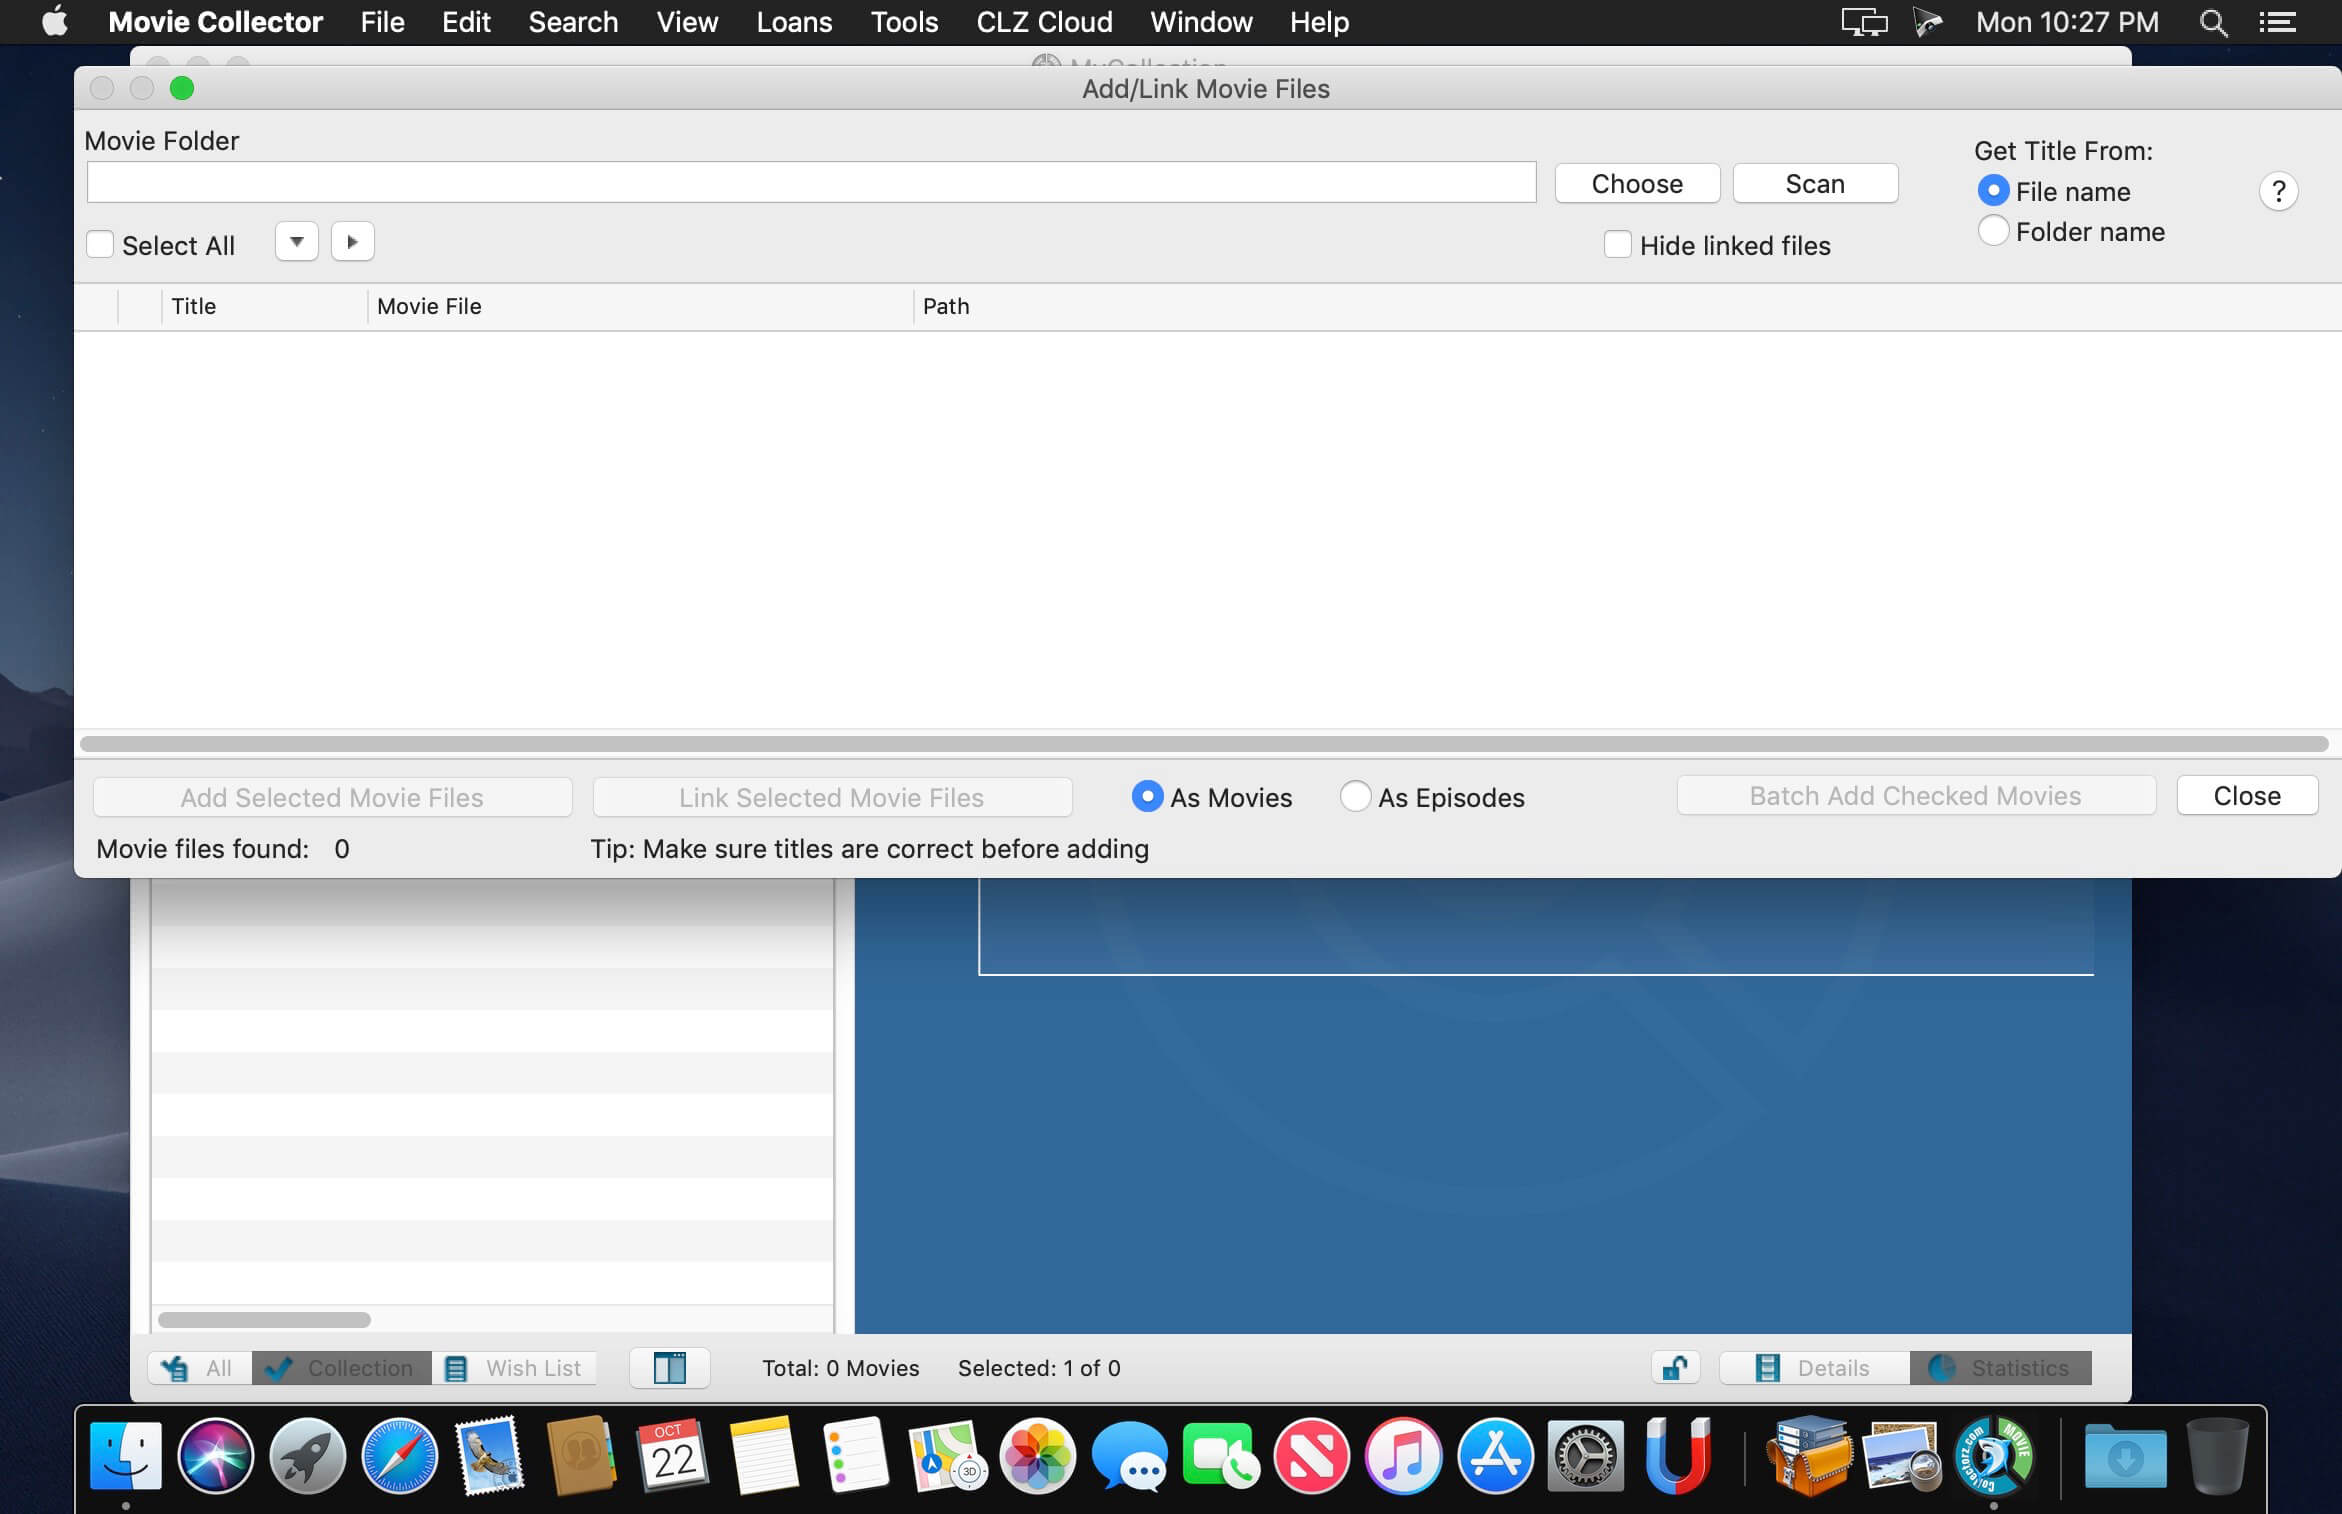Choose the As Episodes radio button
The height and width of the screenshot is (1514, 2342).
click(x=1355, y=797)
